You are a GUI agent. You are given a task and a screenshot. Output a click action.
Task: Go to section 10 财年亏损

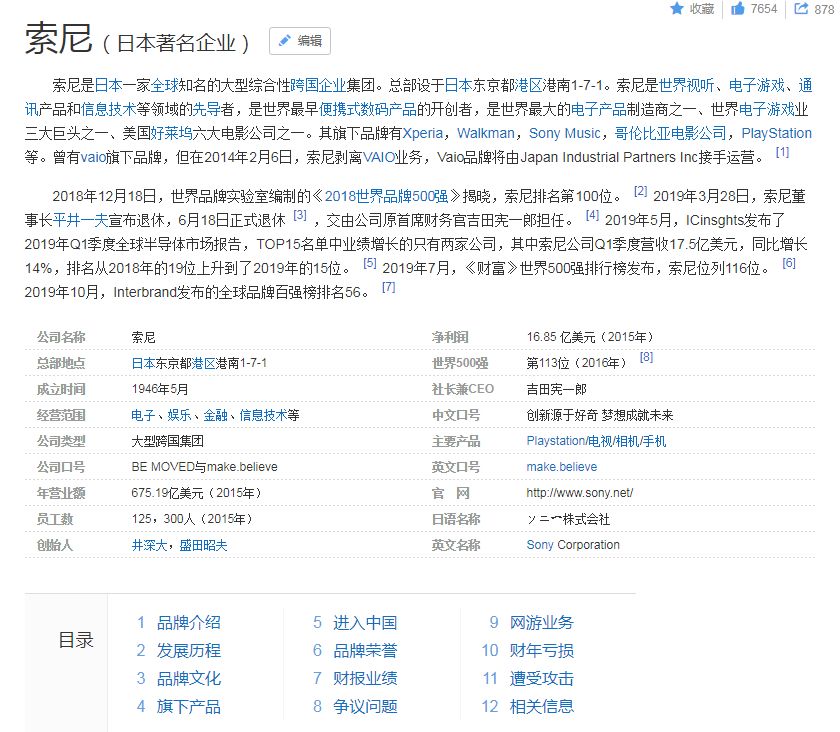click(542, 651)
